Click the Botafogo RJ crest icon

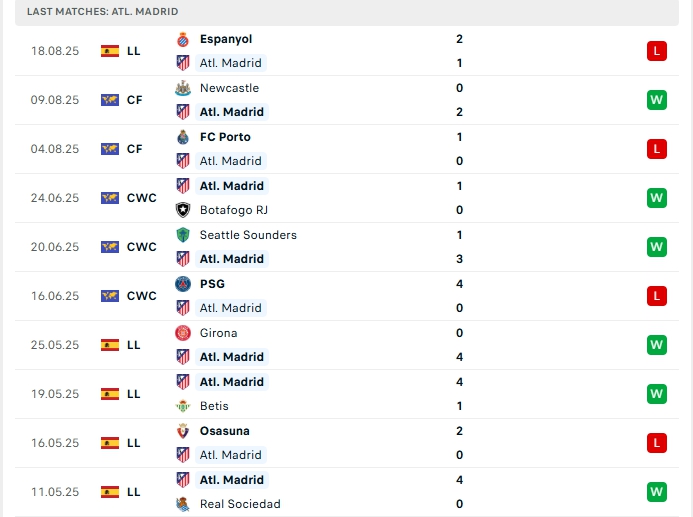click(x=183, y=210)
